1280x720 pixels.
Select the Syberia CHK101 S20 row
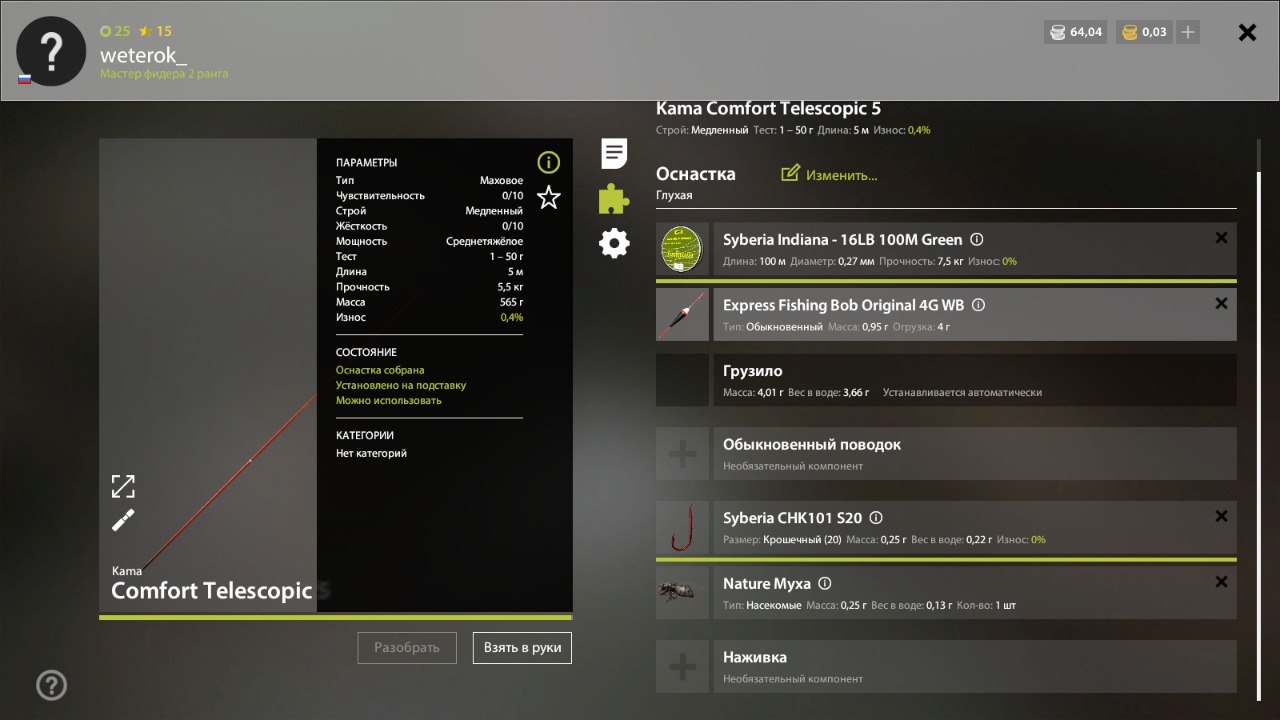pyautogui.click(x=975, y=527)
